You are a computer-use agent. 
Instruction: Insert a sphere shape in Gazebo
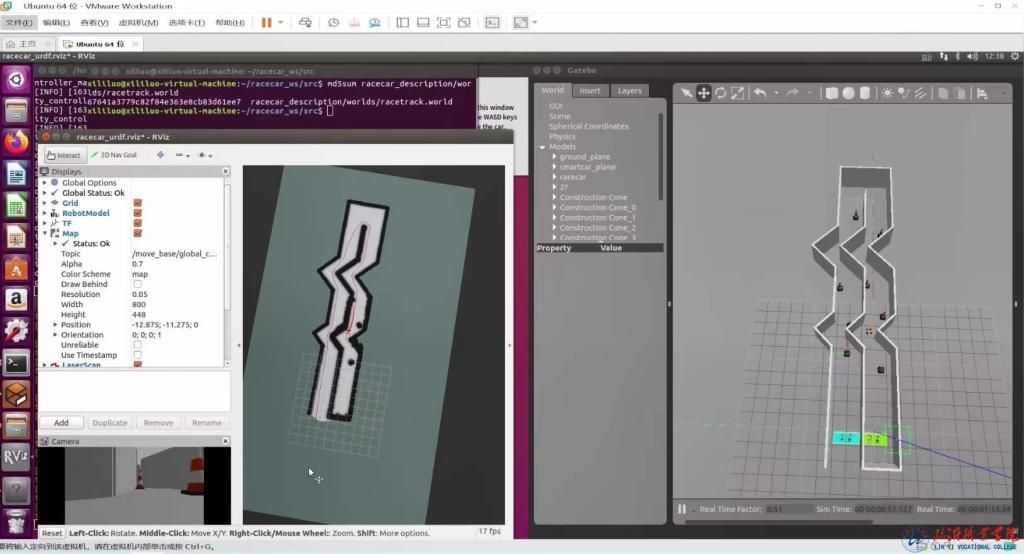849,93
